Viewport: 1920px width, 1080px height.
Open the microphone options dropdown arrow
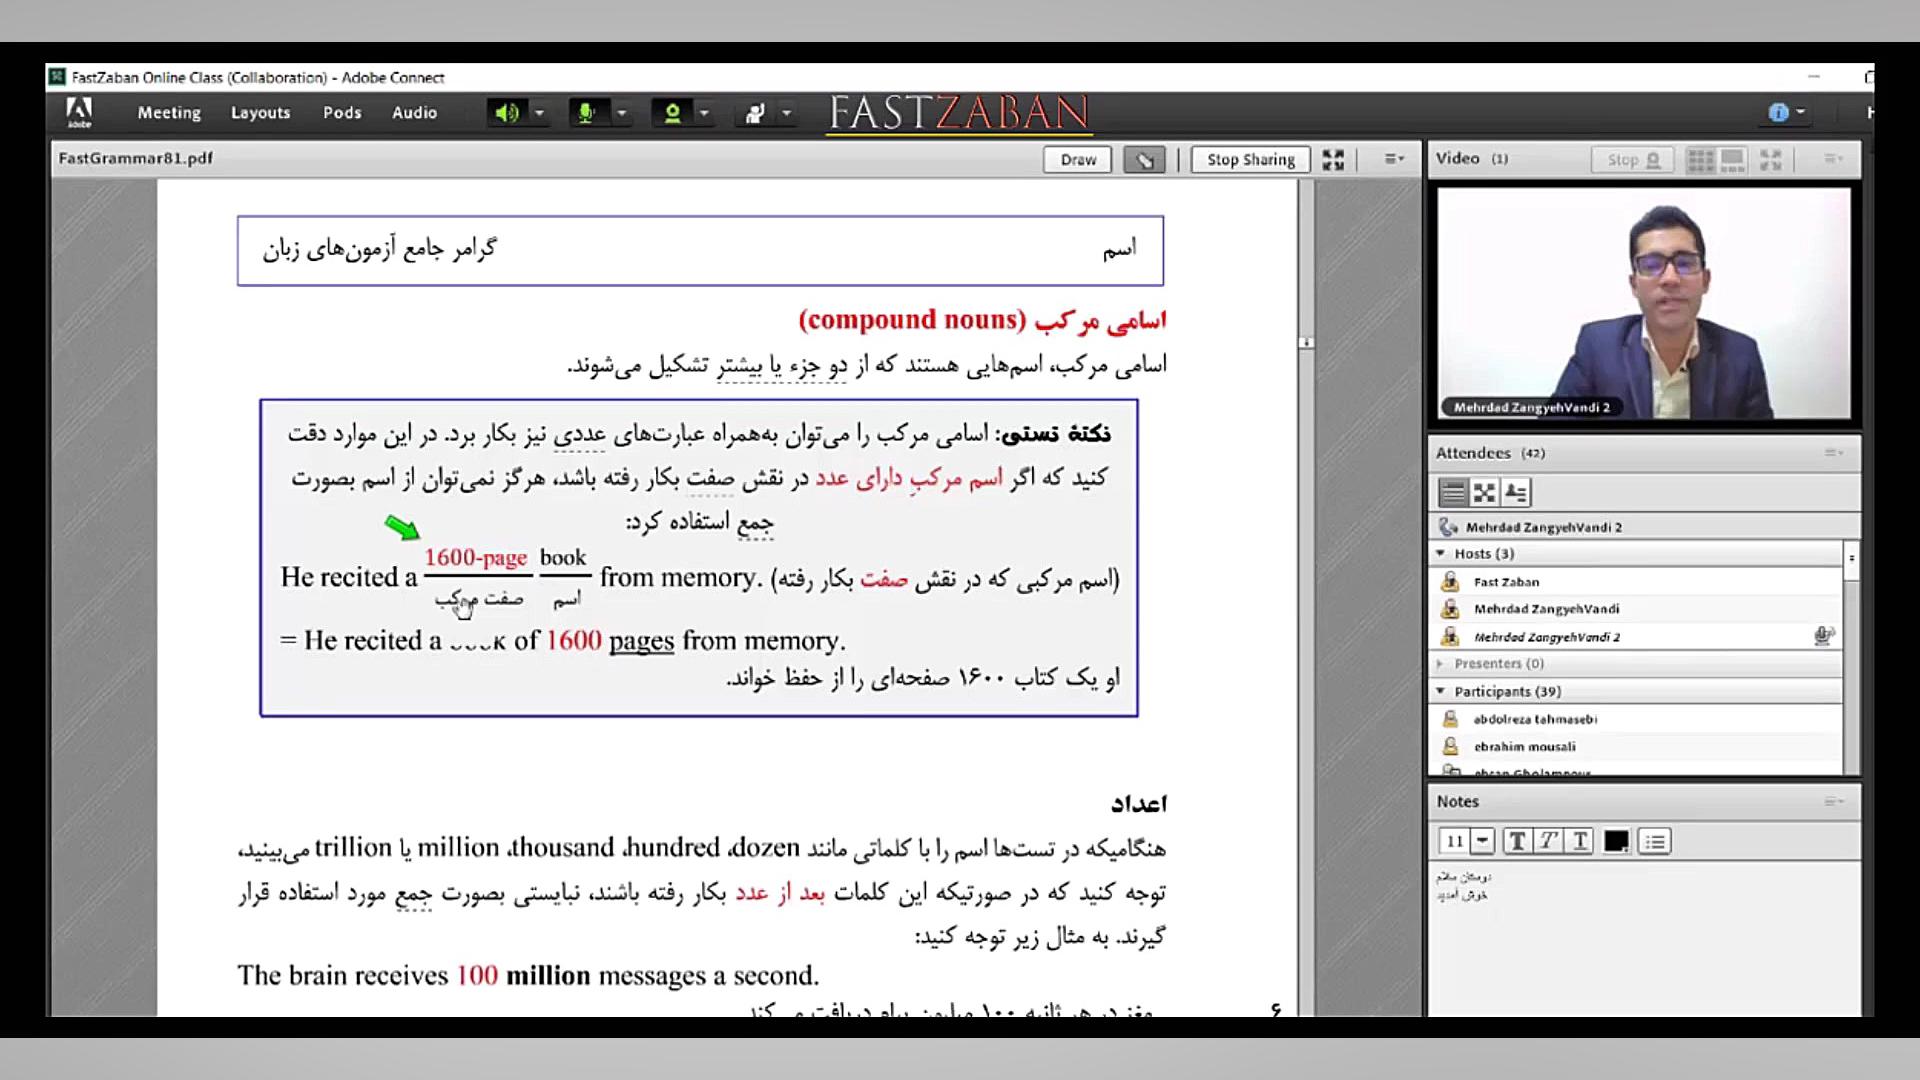622,113
